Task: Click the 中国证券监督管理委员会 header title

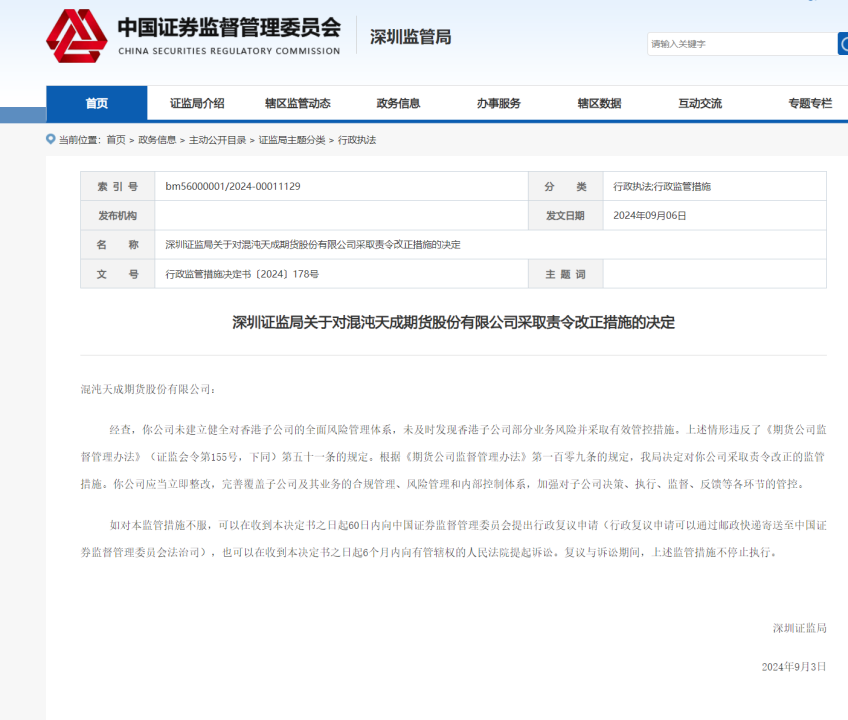Action: pyautogui.click(x=229, y=28)
